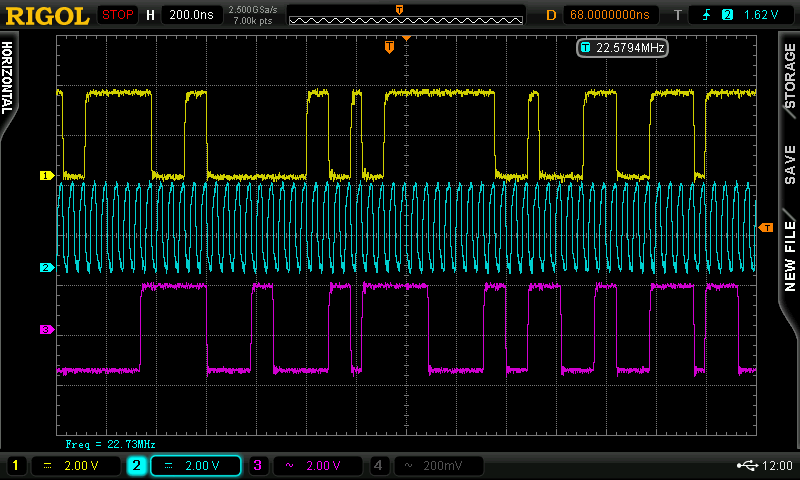Click the yellow channel 1 ground marker
Image resolution: width=800 pixels, height=480 pixels.
click(x=46, y=175)
